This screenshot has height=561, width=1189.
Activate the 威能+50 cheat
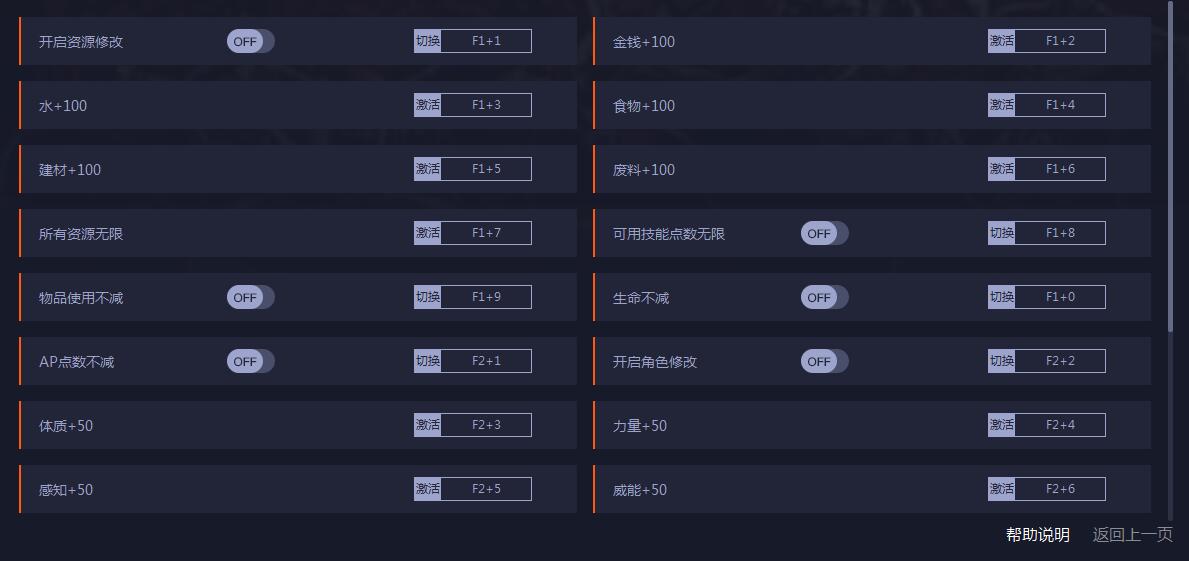[x=1001, y=489]
